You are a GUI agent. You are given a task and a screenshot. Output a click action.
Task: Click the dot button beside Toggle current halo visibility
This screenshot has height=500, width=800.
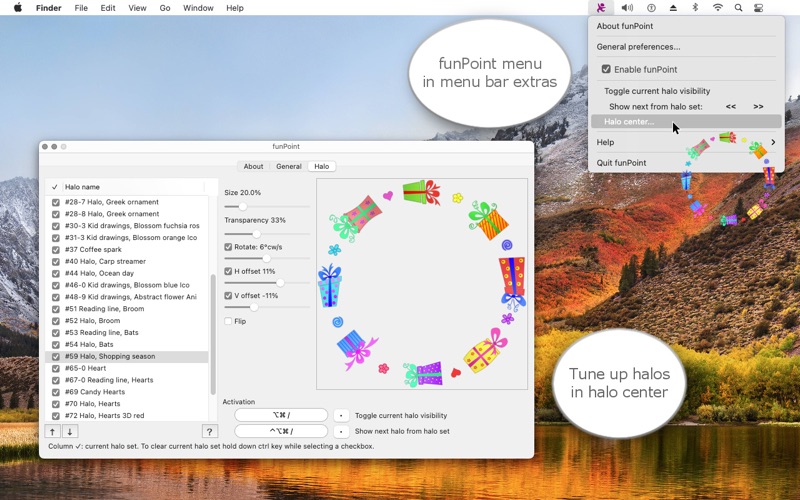[x=341, y=415]
